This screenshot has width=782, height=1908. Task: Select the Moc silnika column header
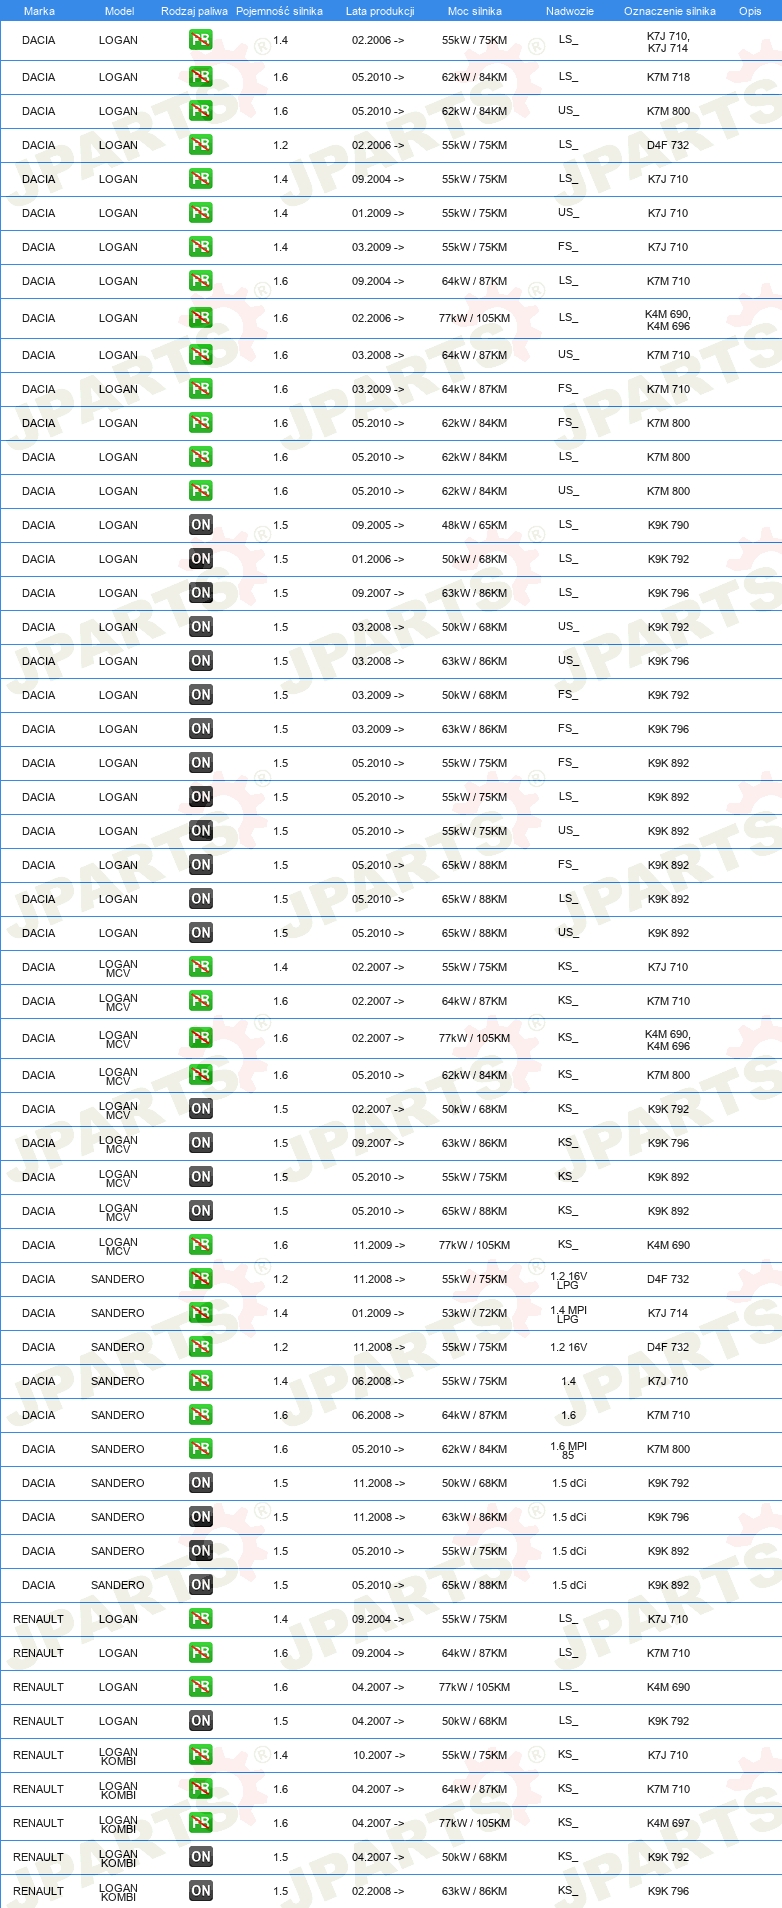pos(475,11)
